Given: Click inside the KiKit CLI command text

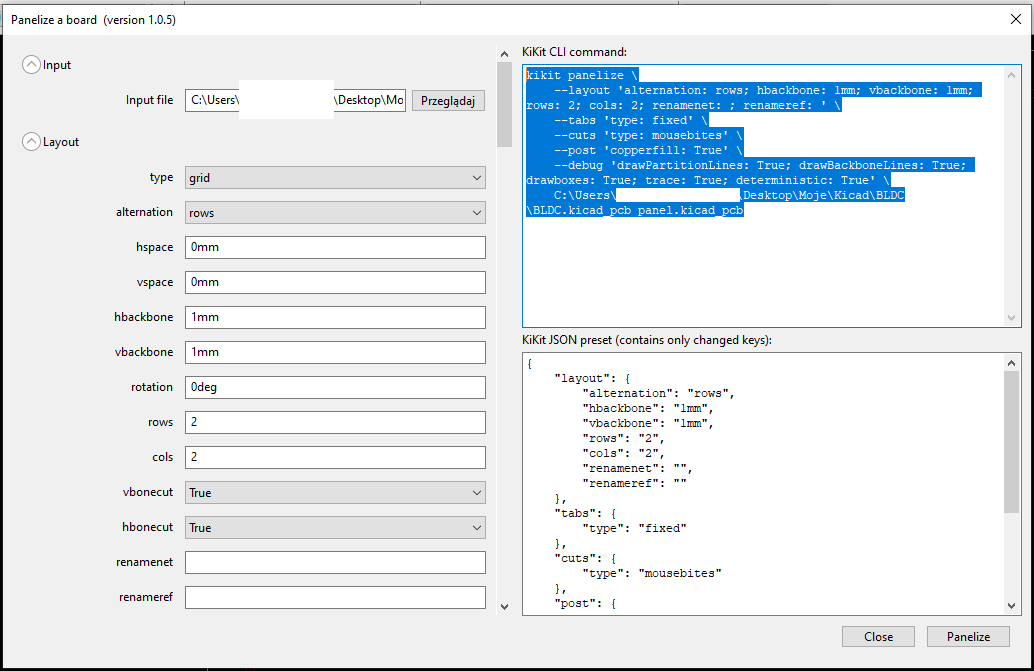Looking at the screenshot, I should tap(764, 195).
